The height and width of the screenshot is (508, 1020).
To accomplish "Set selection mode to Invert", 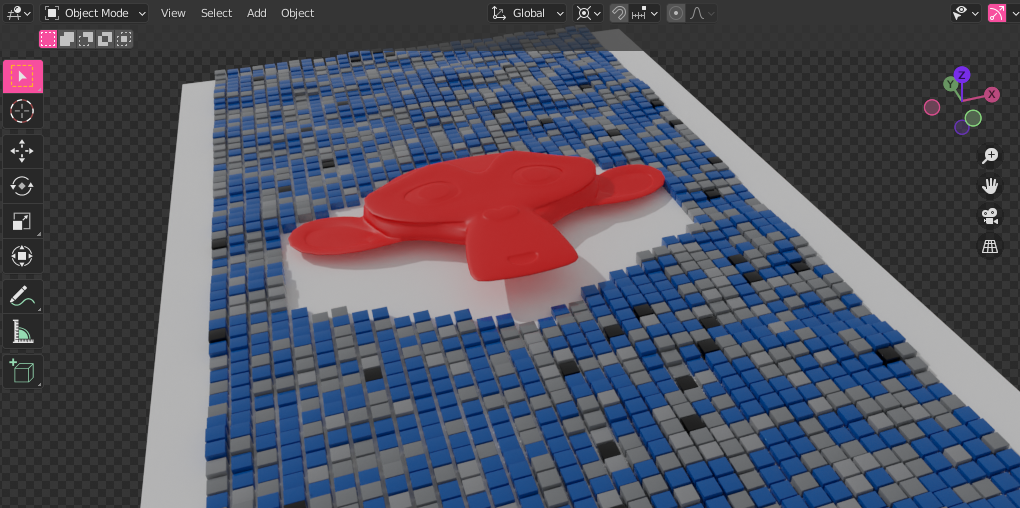I will click(x=105, y=39).
